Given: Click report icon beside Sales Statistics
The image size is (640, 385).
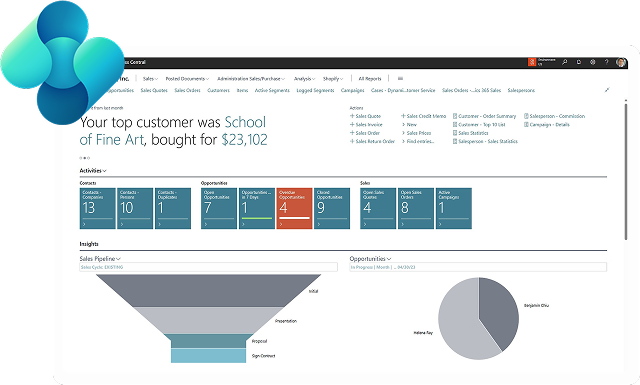Looking at the screenshot, I should (455, 133).
